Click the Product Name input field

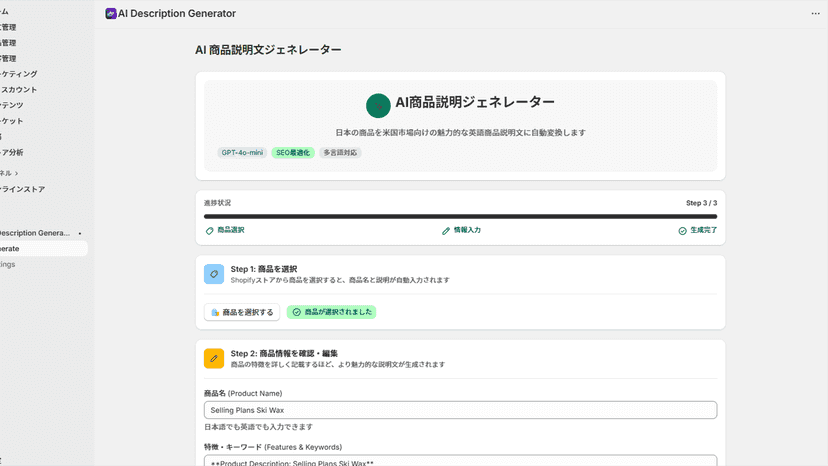460,410
